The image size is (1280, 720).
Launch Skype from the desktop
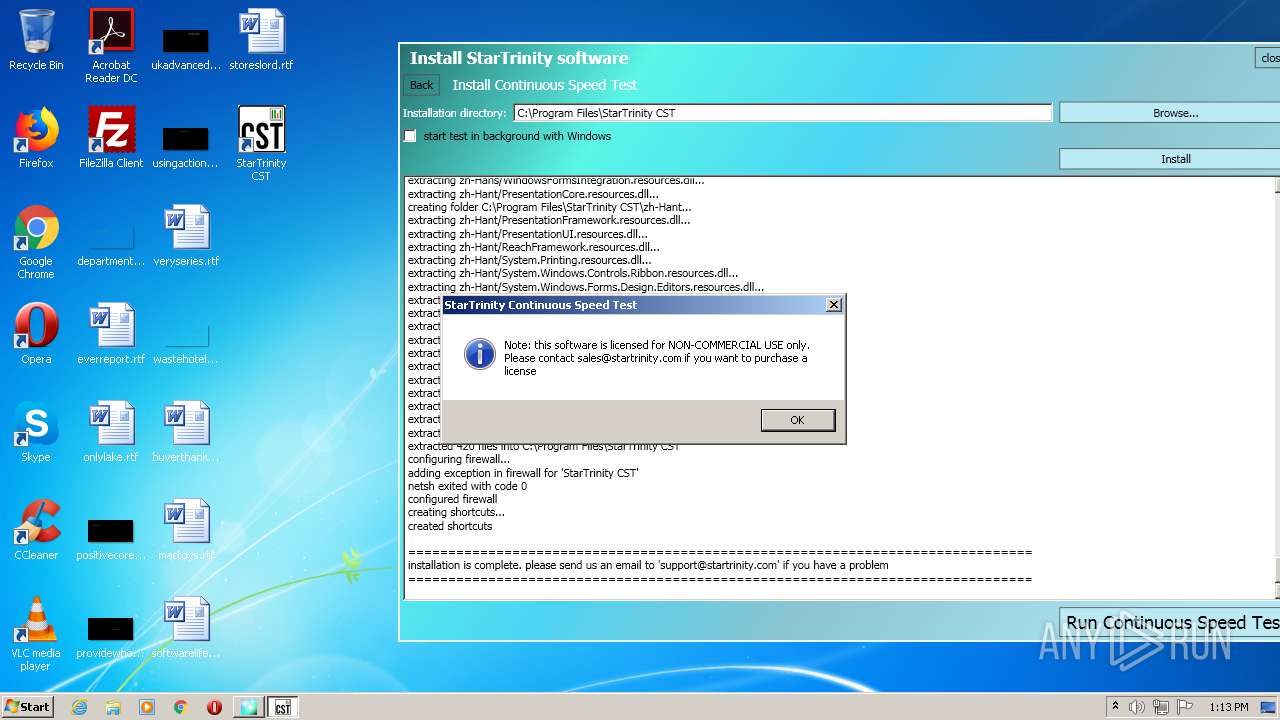(36, 432)
